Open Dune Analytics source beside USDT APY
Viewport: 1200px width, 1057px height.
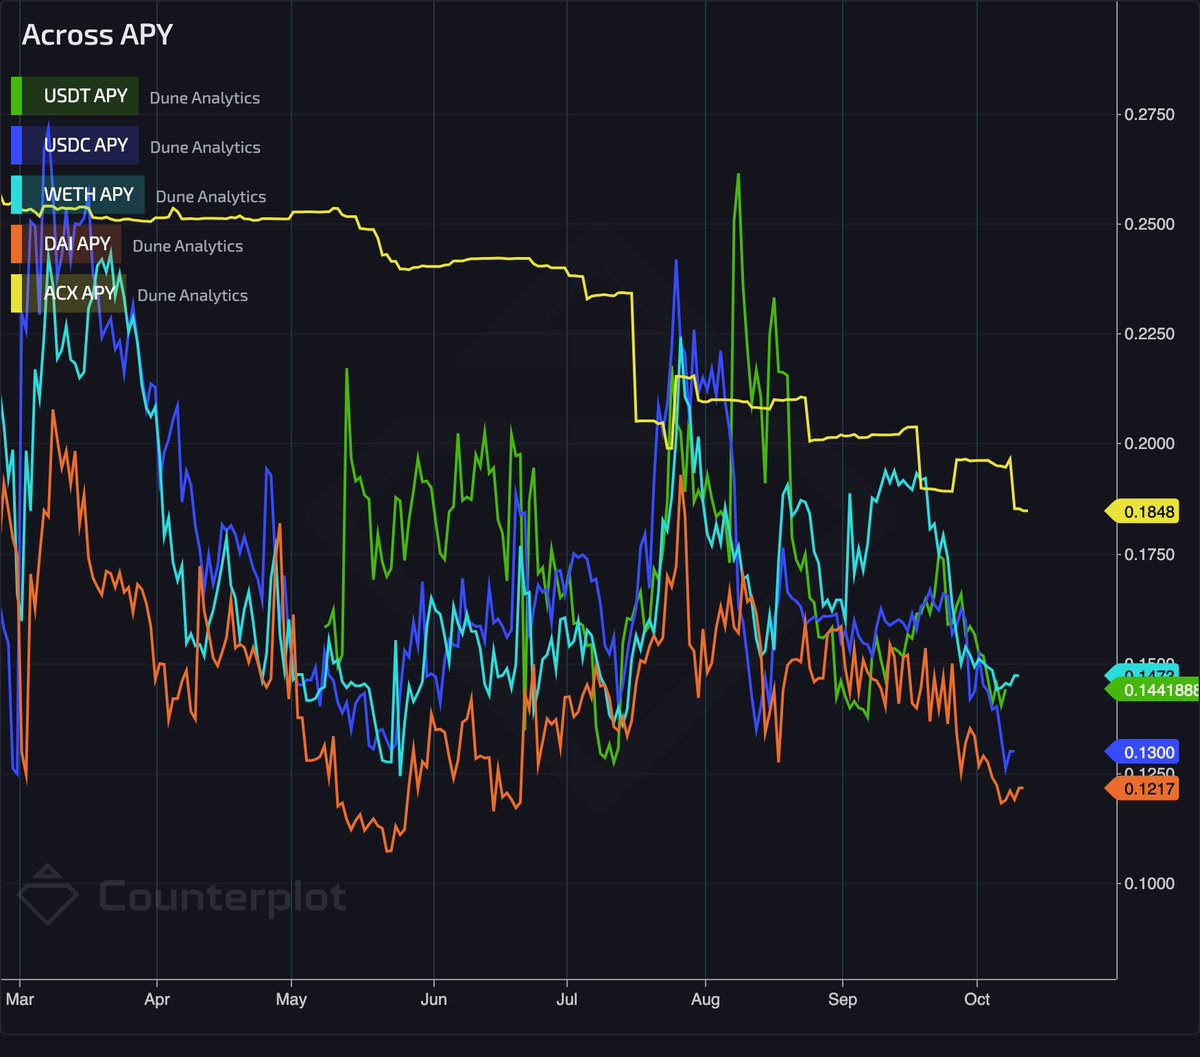(x=204, y=98)
